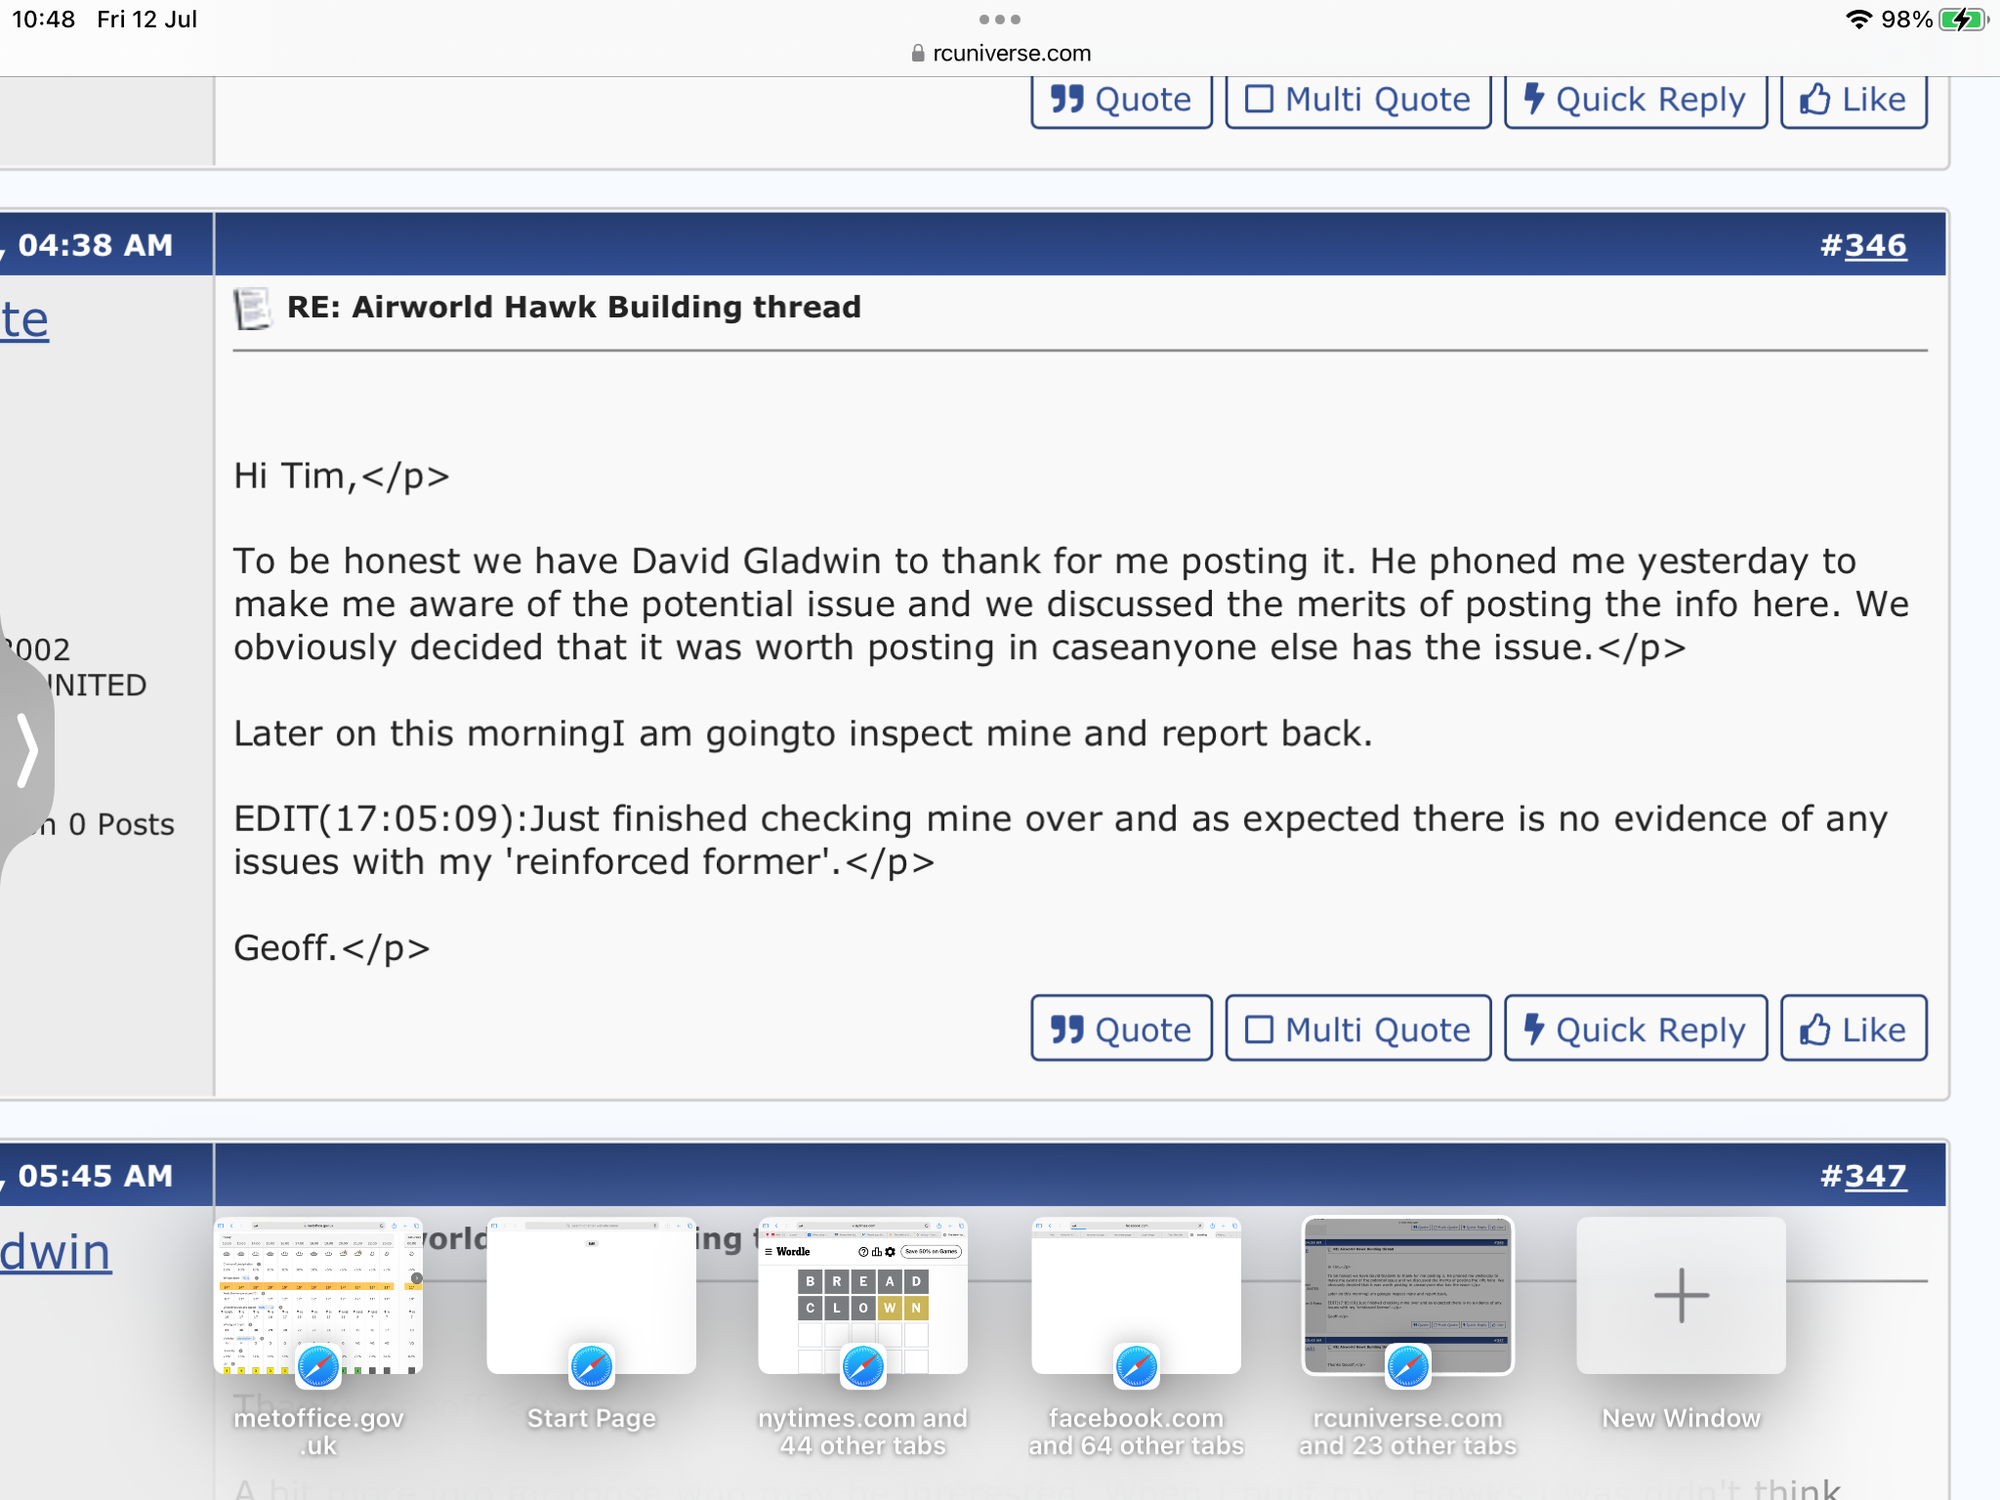Click the post document icon beside thread title
This screenshot has height=1500, width=2000.
pyautogui.click(x=252, y=308)
